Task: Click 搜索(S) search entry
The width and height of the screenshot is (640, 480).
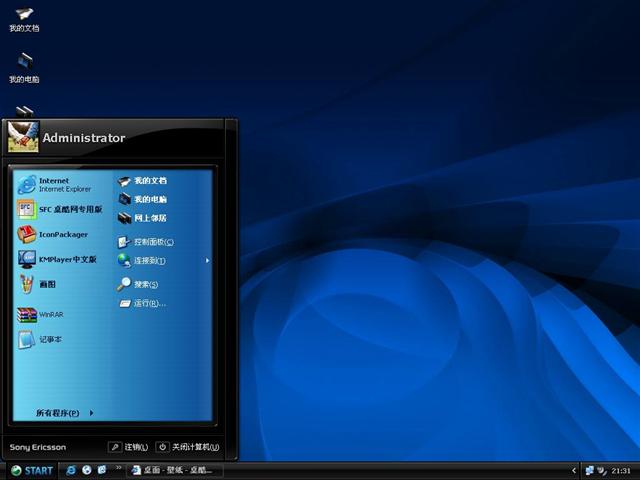Action: point(146,284)
